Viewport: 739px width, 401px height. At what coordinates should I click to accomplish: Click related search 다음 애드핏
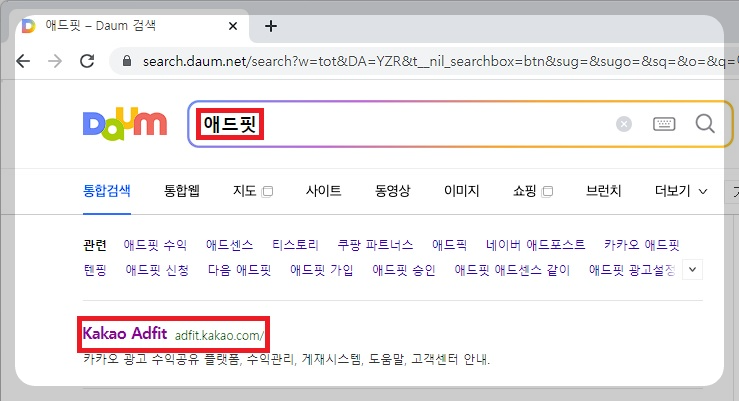(239, 270)
